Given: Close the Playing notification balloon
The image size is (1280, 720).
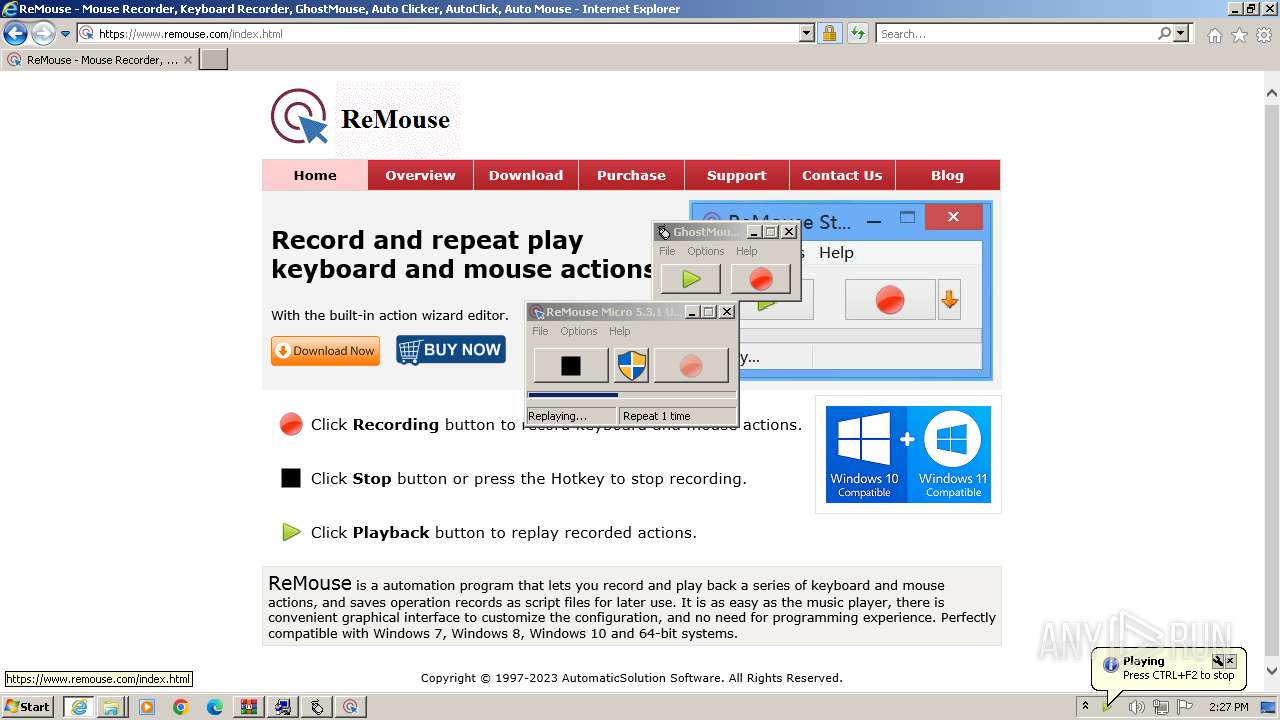Looking at the screenshot, I should [x=1230, y=661].
